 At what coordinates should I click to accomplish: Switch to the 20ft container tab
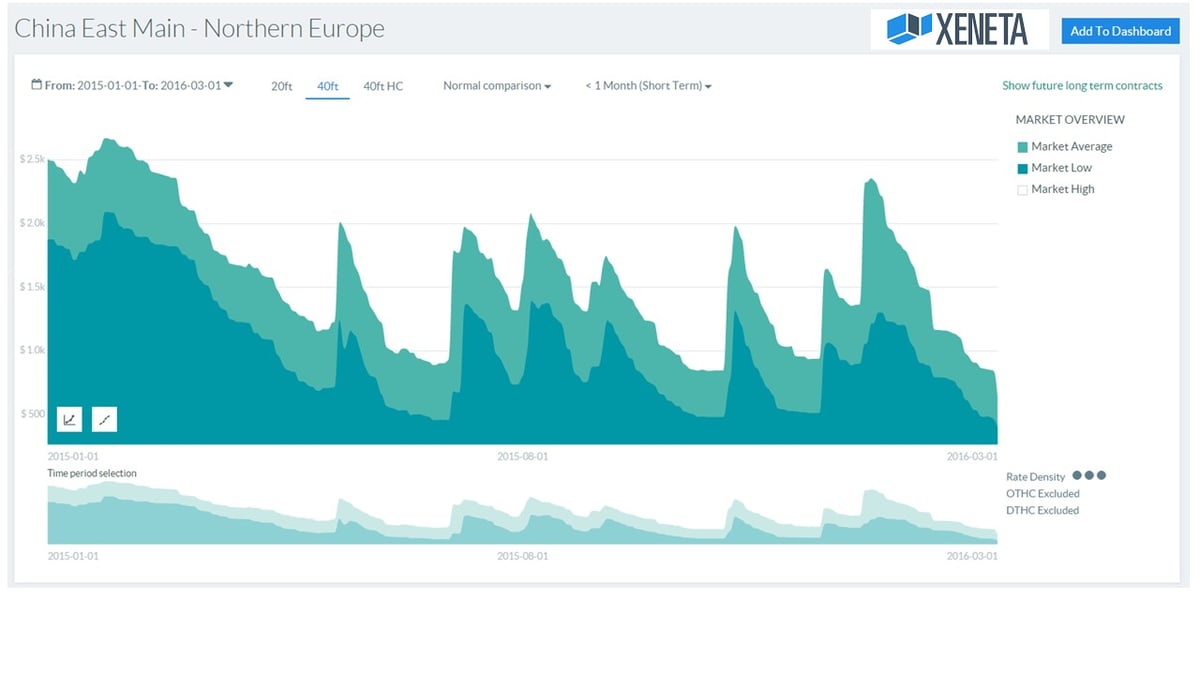coord(281,86)
